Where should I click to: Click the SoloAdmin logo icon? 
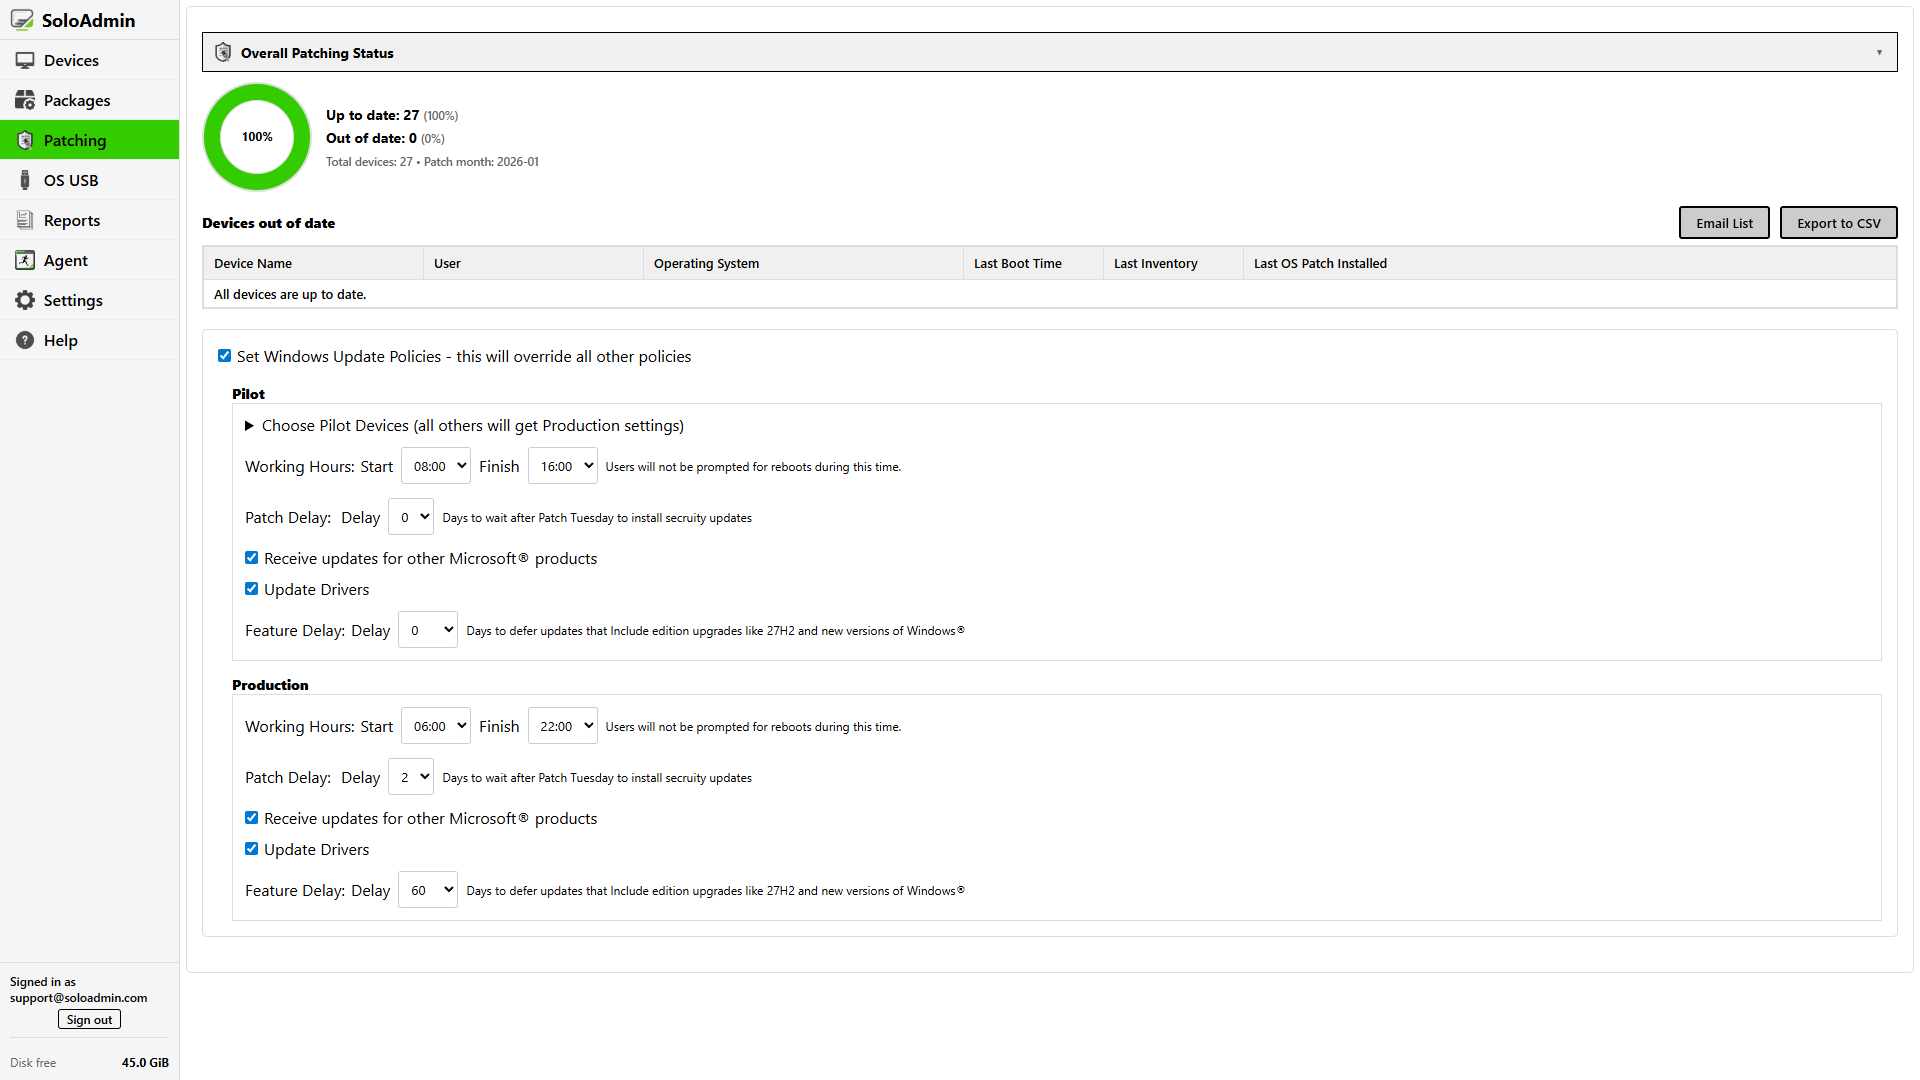click(x=22, y=20)
